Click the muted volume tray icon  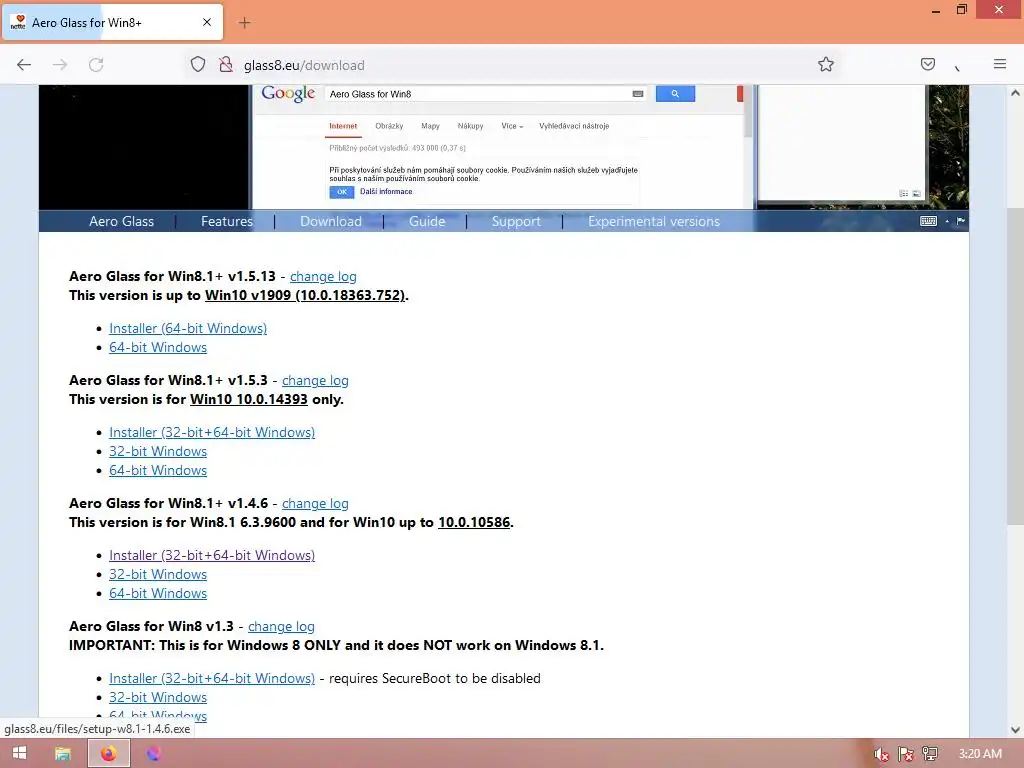click(881, 754)
